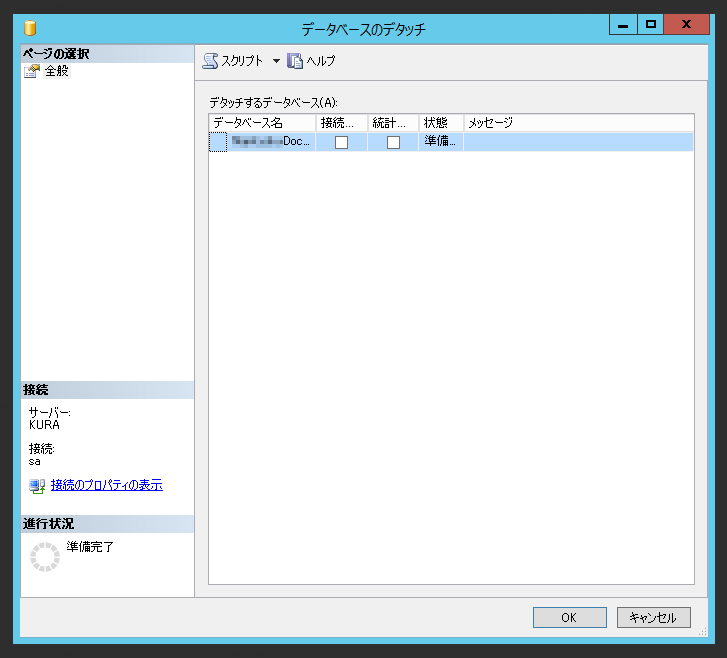Open 接続のプロパティの表示 link
The image size is (727, 658).
pos(107,485)
